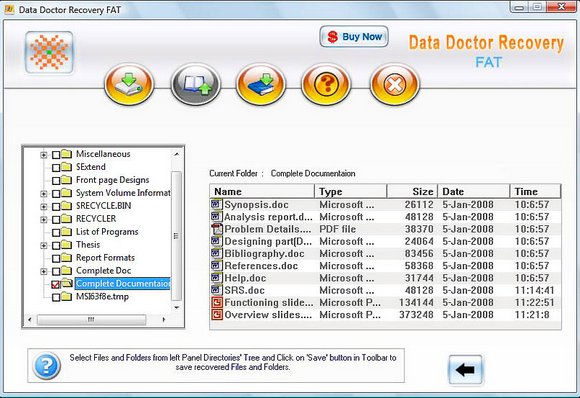Expand the Complete Doc tree node
The width and height of the screenshot is (580, 398).
44,271
